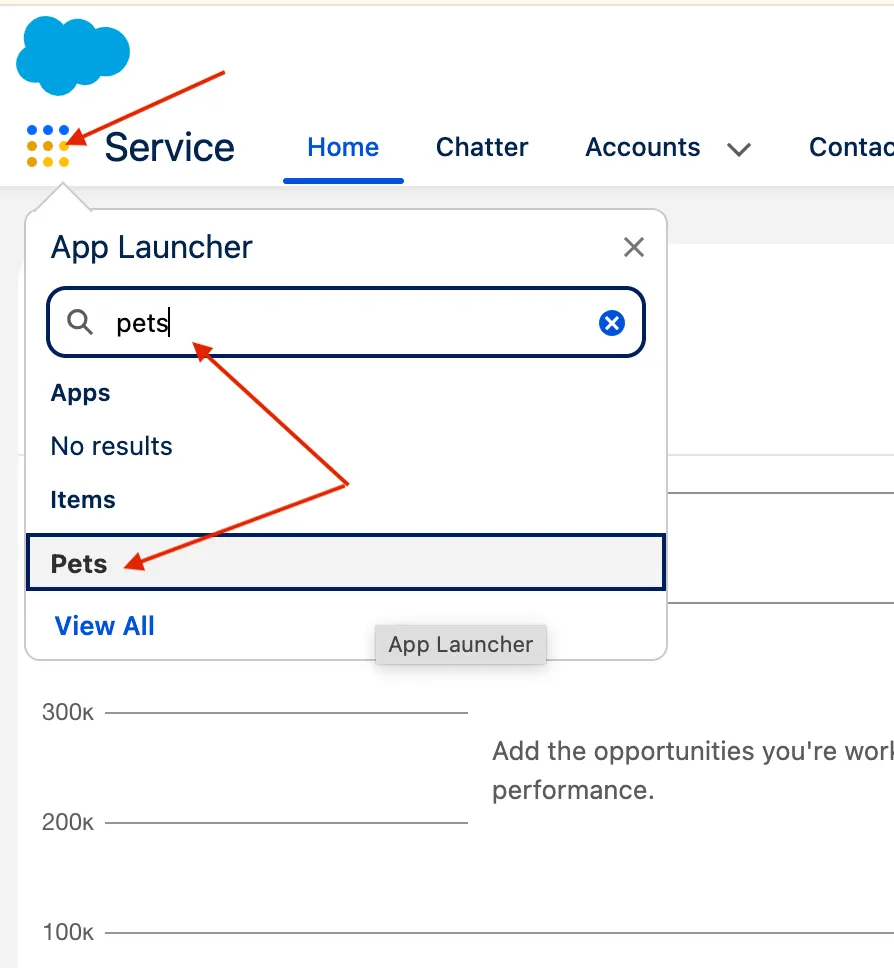Screen dimensions: 894x968
Task: Click the magnifier icon in search box
Action: [80, 323]
